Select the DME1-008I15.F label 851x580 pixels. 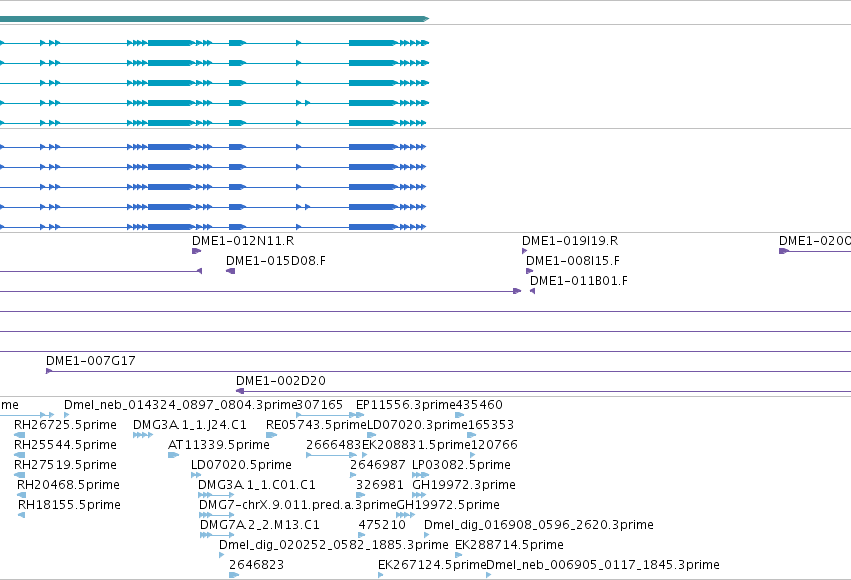(x=573, y=261)
